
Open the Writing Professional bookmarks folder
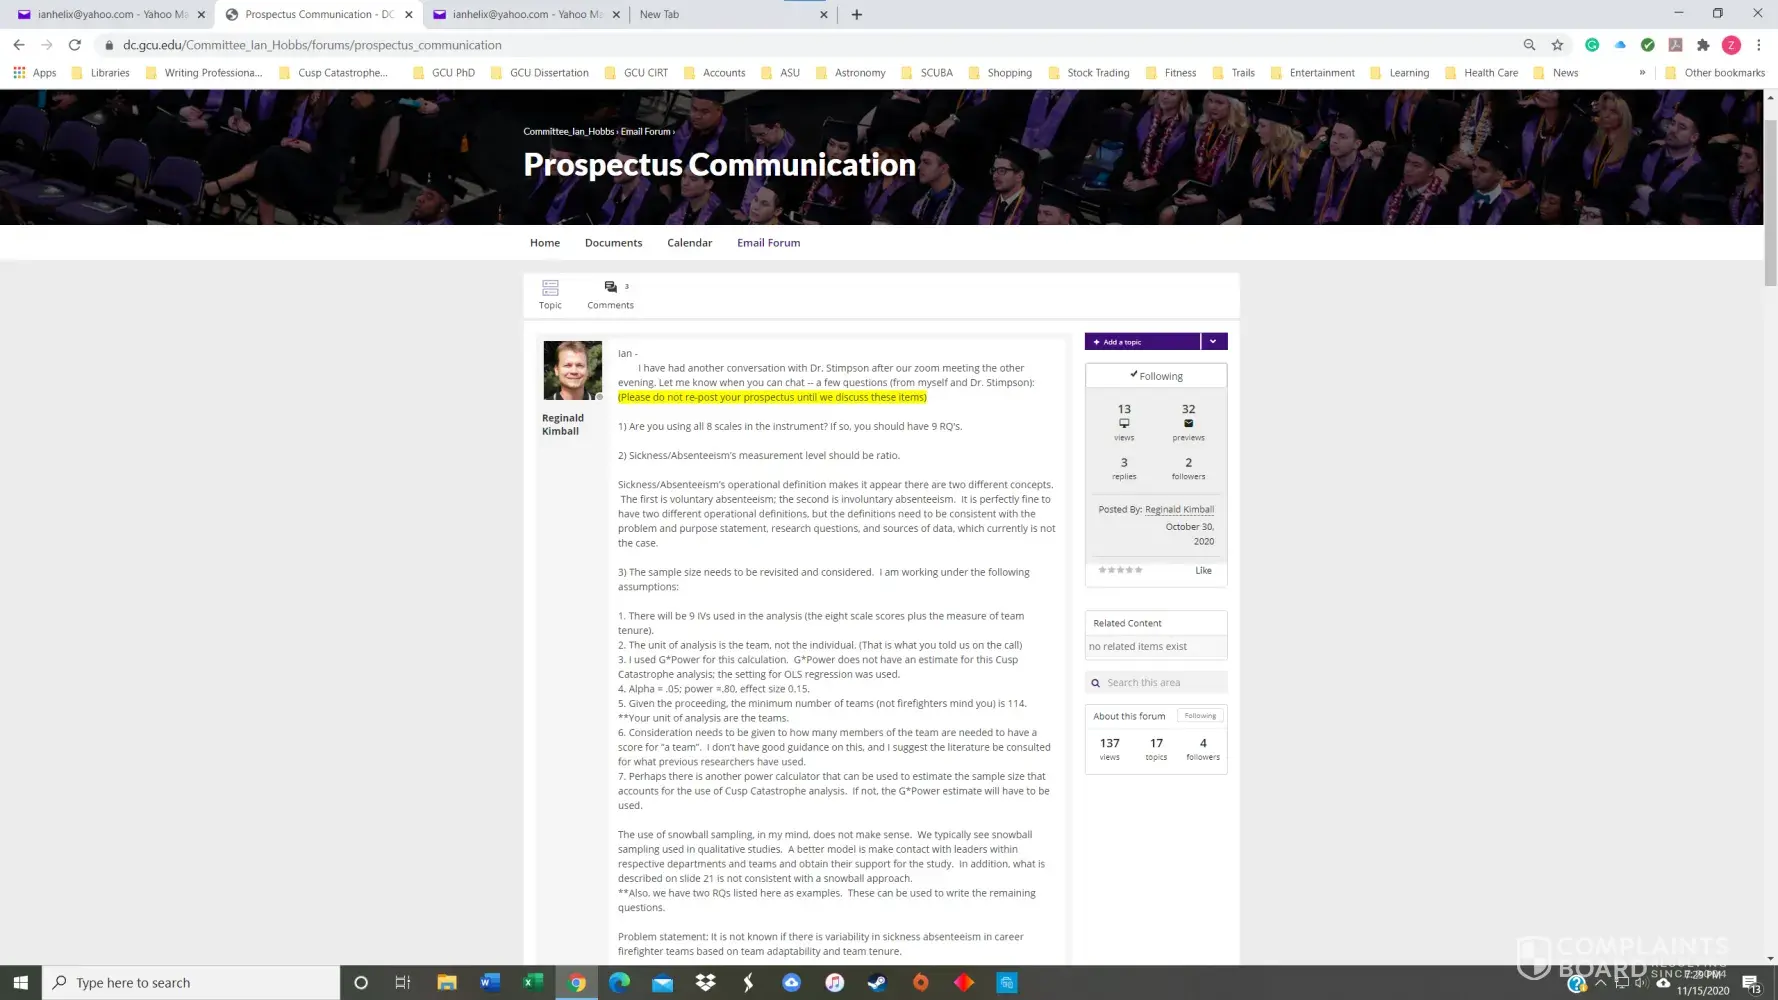point(204,73)
